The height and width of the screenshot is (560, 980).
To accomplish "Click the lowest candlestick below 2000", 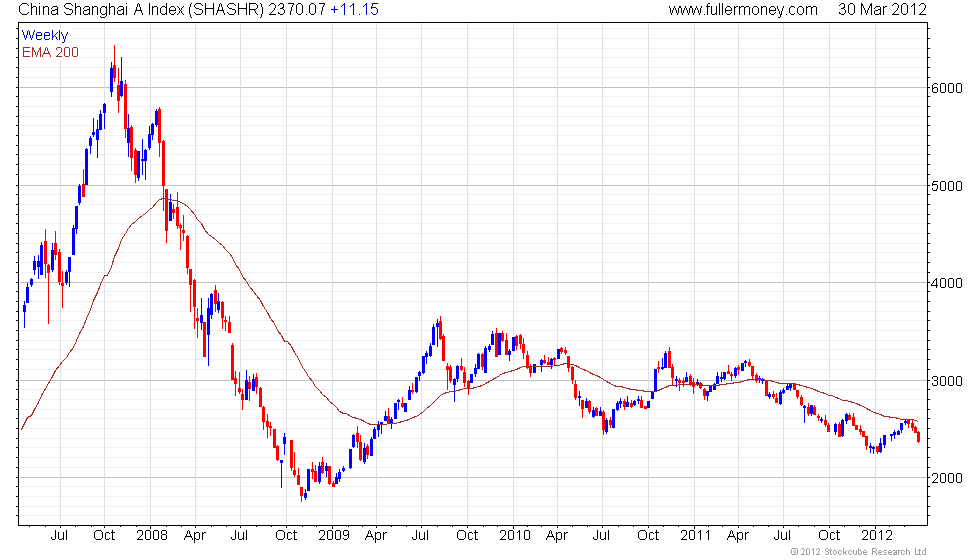I will click(x=302, y=494).
